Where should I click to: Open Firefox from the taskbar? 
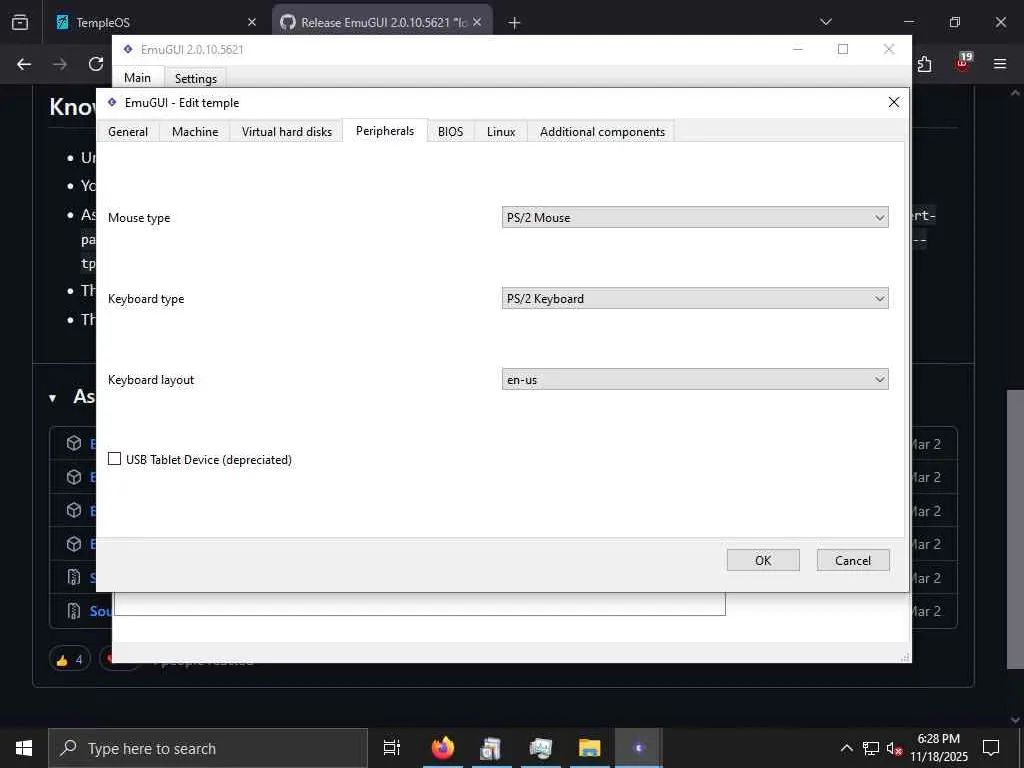[x=443, y=748]
